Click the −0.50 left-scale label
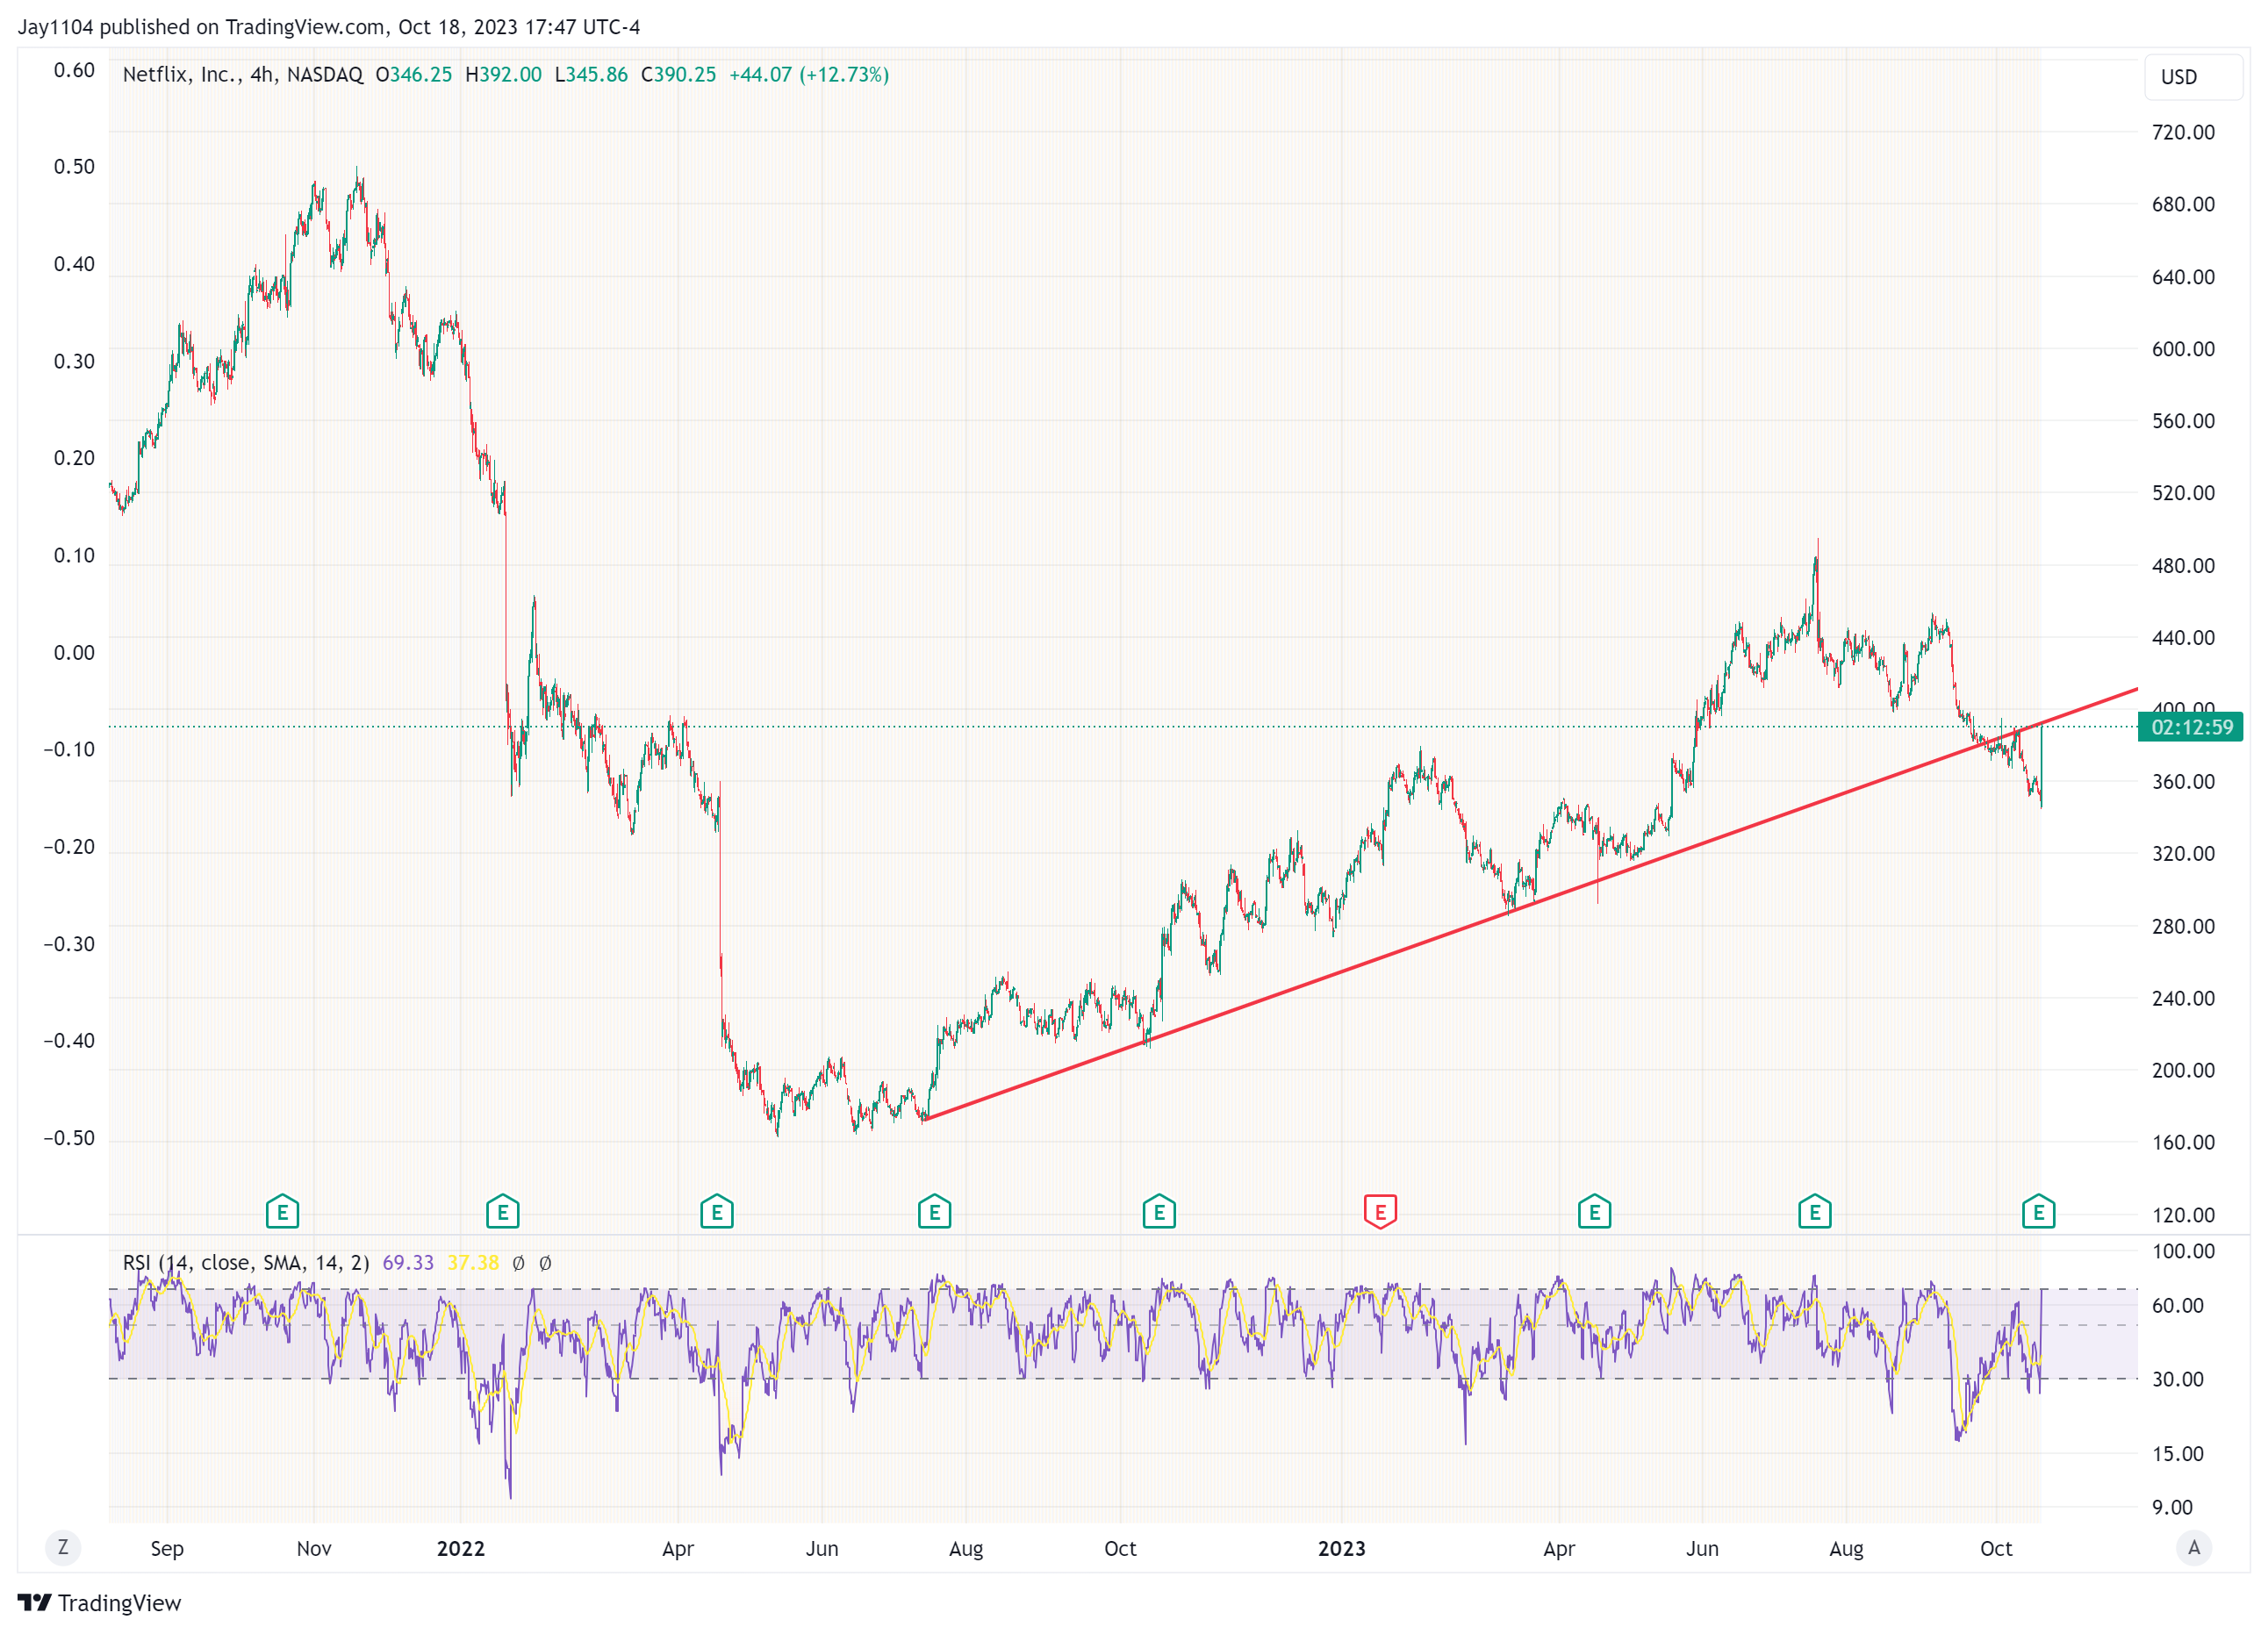2268x1634 pixels. point(68,1138)
